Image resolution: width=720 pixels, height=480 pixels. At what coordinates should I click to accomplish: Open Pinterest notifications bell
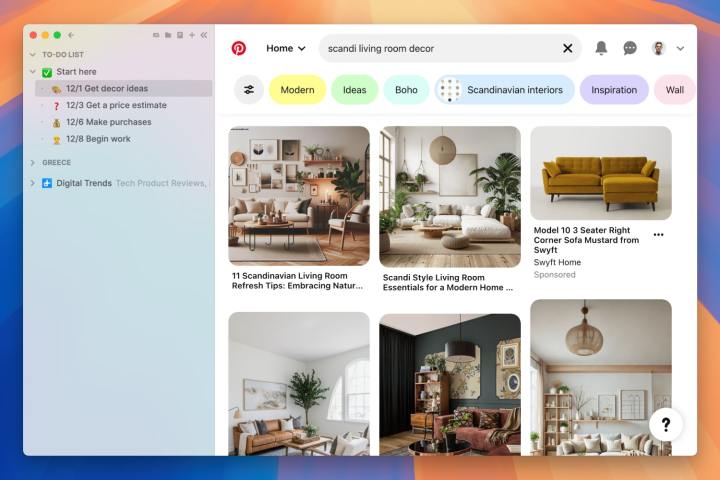[601, 48]
